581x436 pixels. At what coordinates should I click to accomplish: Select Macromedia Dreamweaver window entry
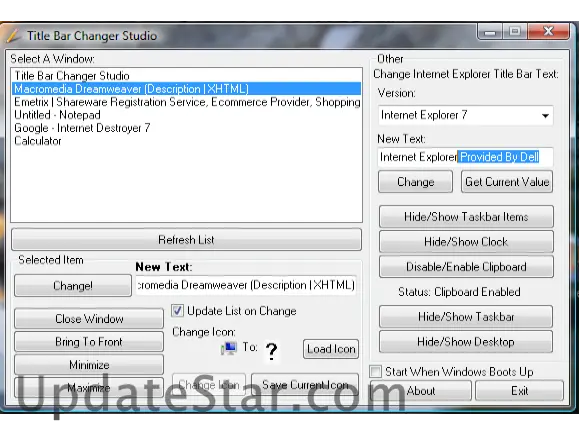click(x=186, y=89)
